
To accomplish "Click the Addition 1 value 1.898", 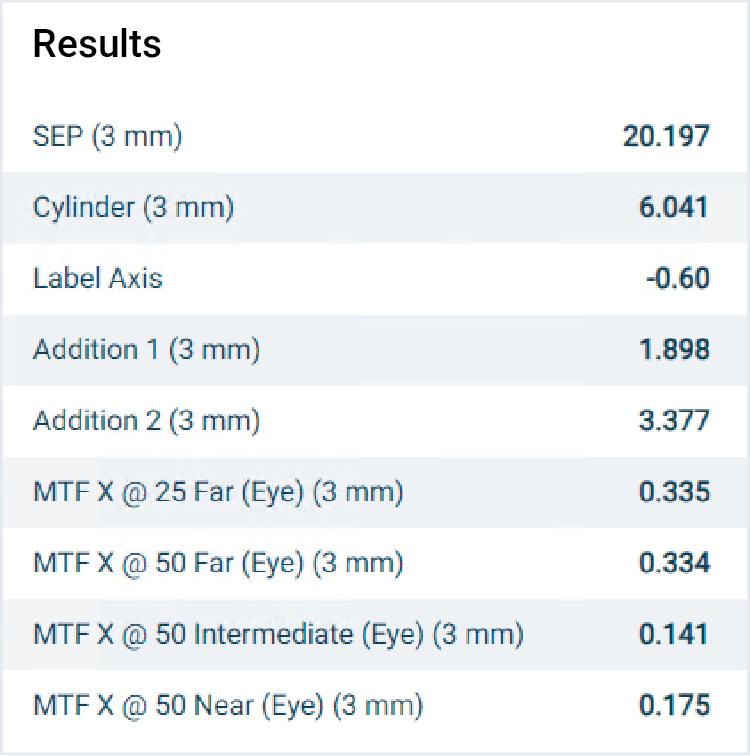I will pos(673,350).
